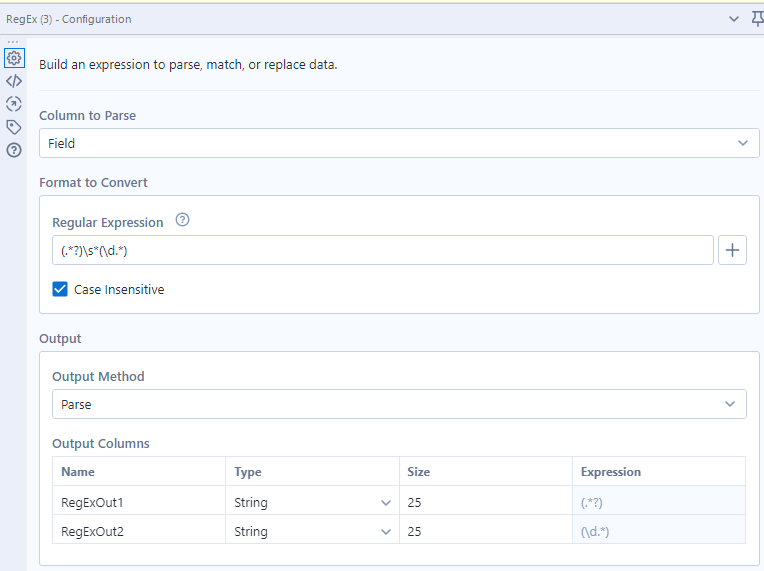This screenshot has width=764, height=571.
Task: Click into the Regular Expression input field
Action: point(382,250)
